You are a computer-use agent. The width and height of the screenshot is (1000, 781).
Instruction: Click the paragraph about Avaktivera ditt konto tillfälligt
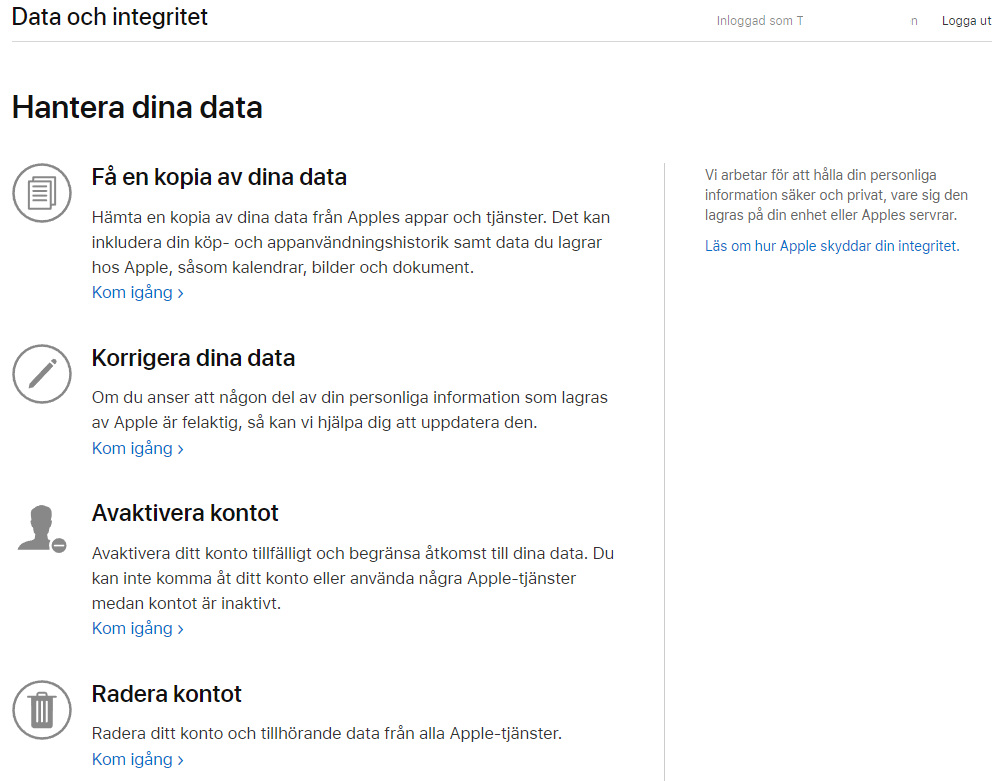click(x=350, y=578)
